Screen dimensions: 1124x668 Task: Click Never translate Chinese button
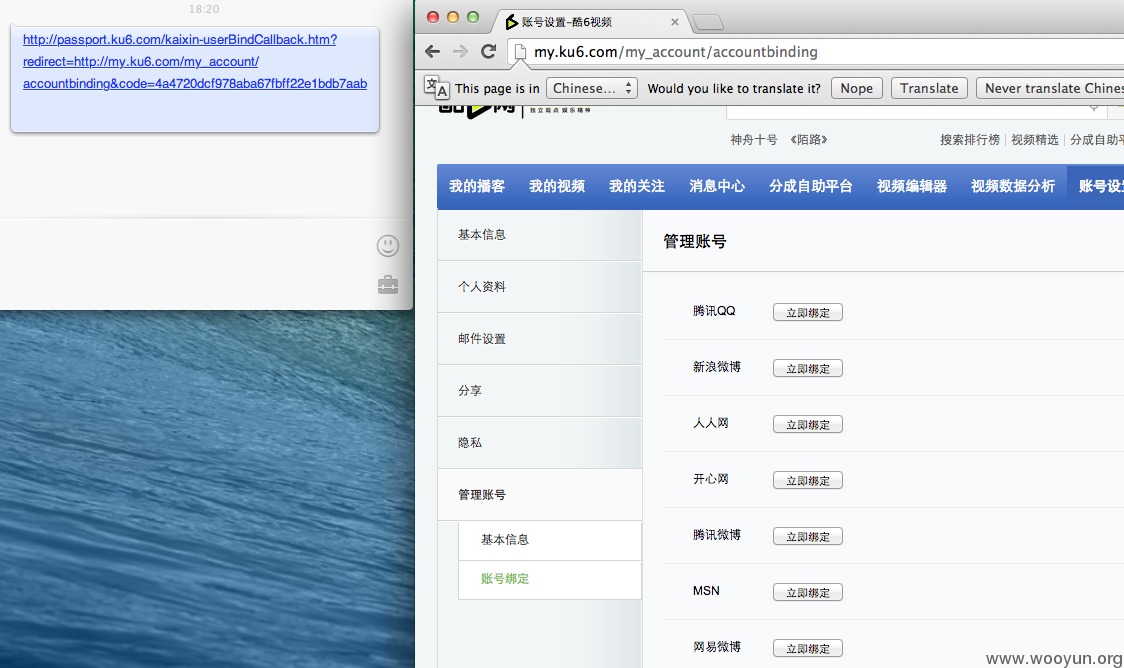(x=1050, y=88)
